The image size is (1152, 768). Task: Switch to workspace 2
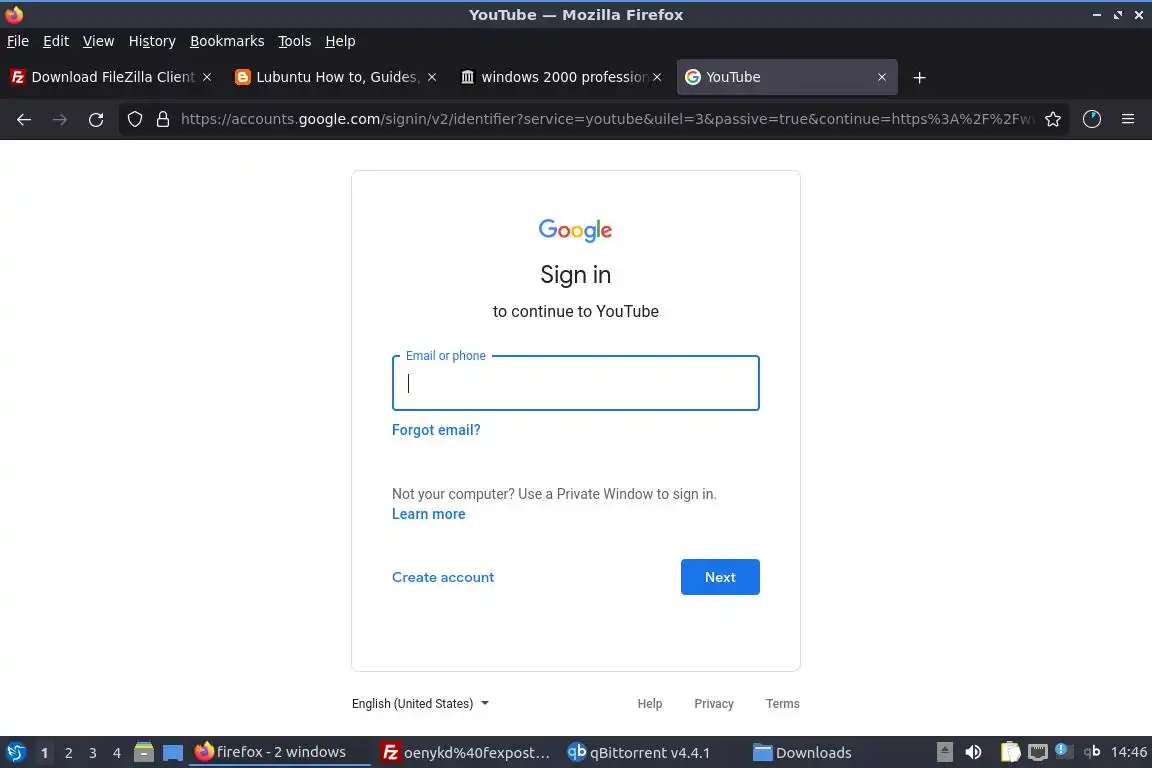(68, 753)
